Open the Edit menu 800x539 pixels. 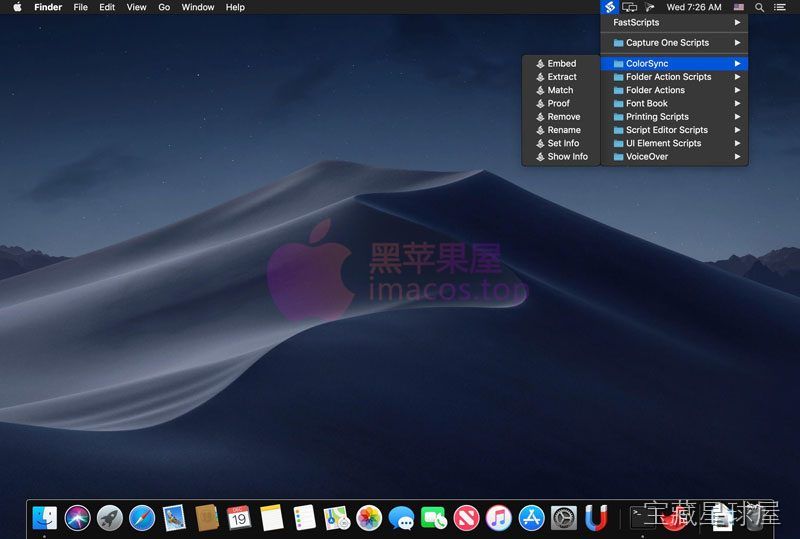pyautogui.click(x=107, y=7)
